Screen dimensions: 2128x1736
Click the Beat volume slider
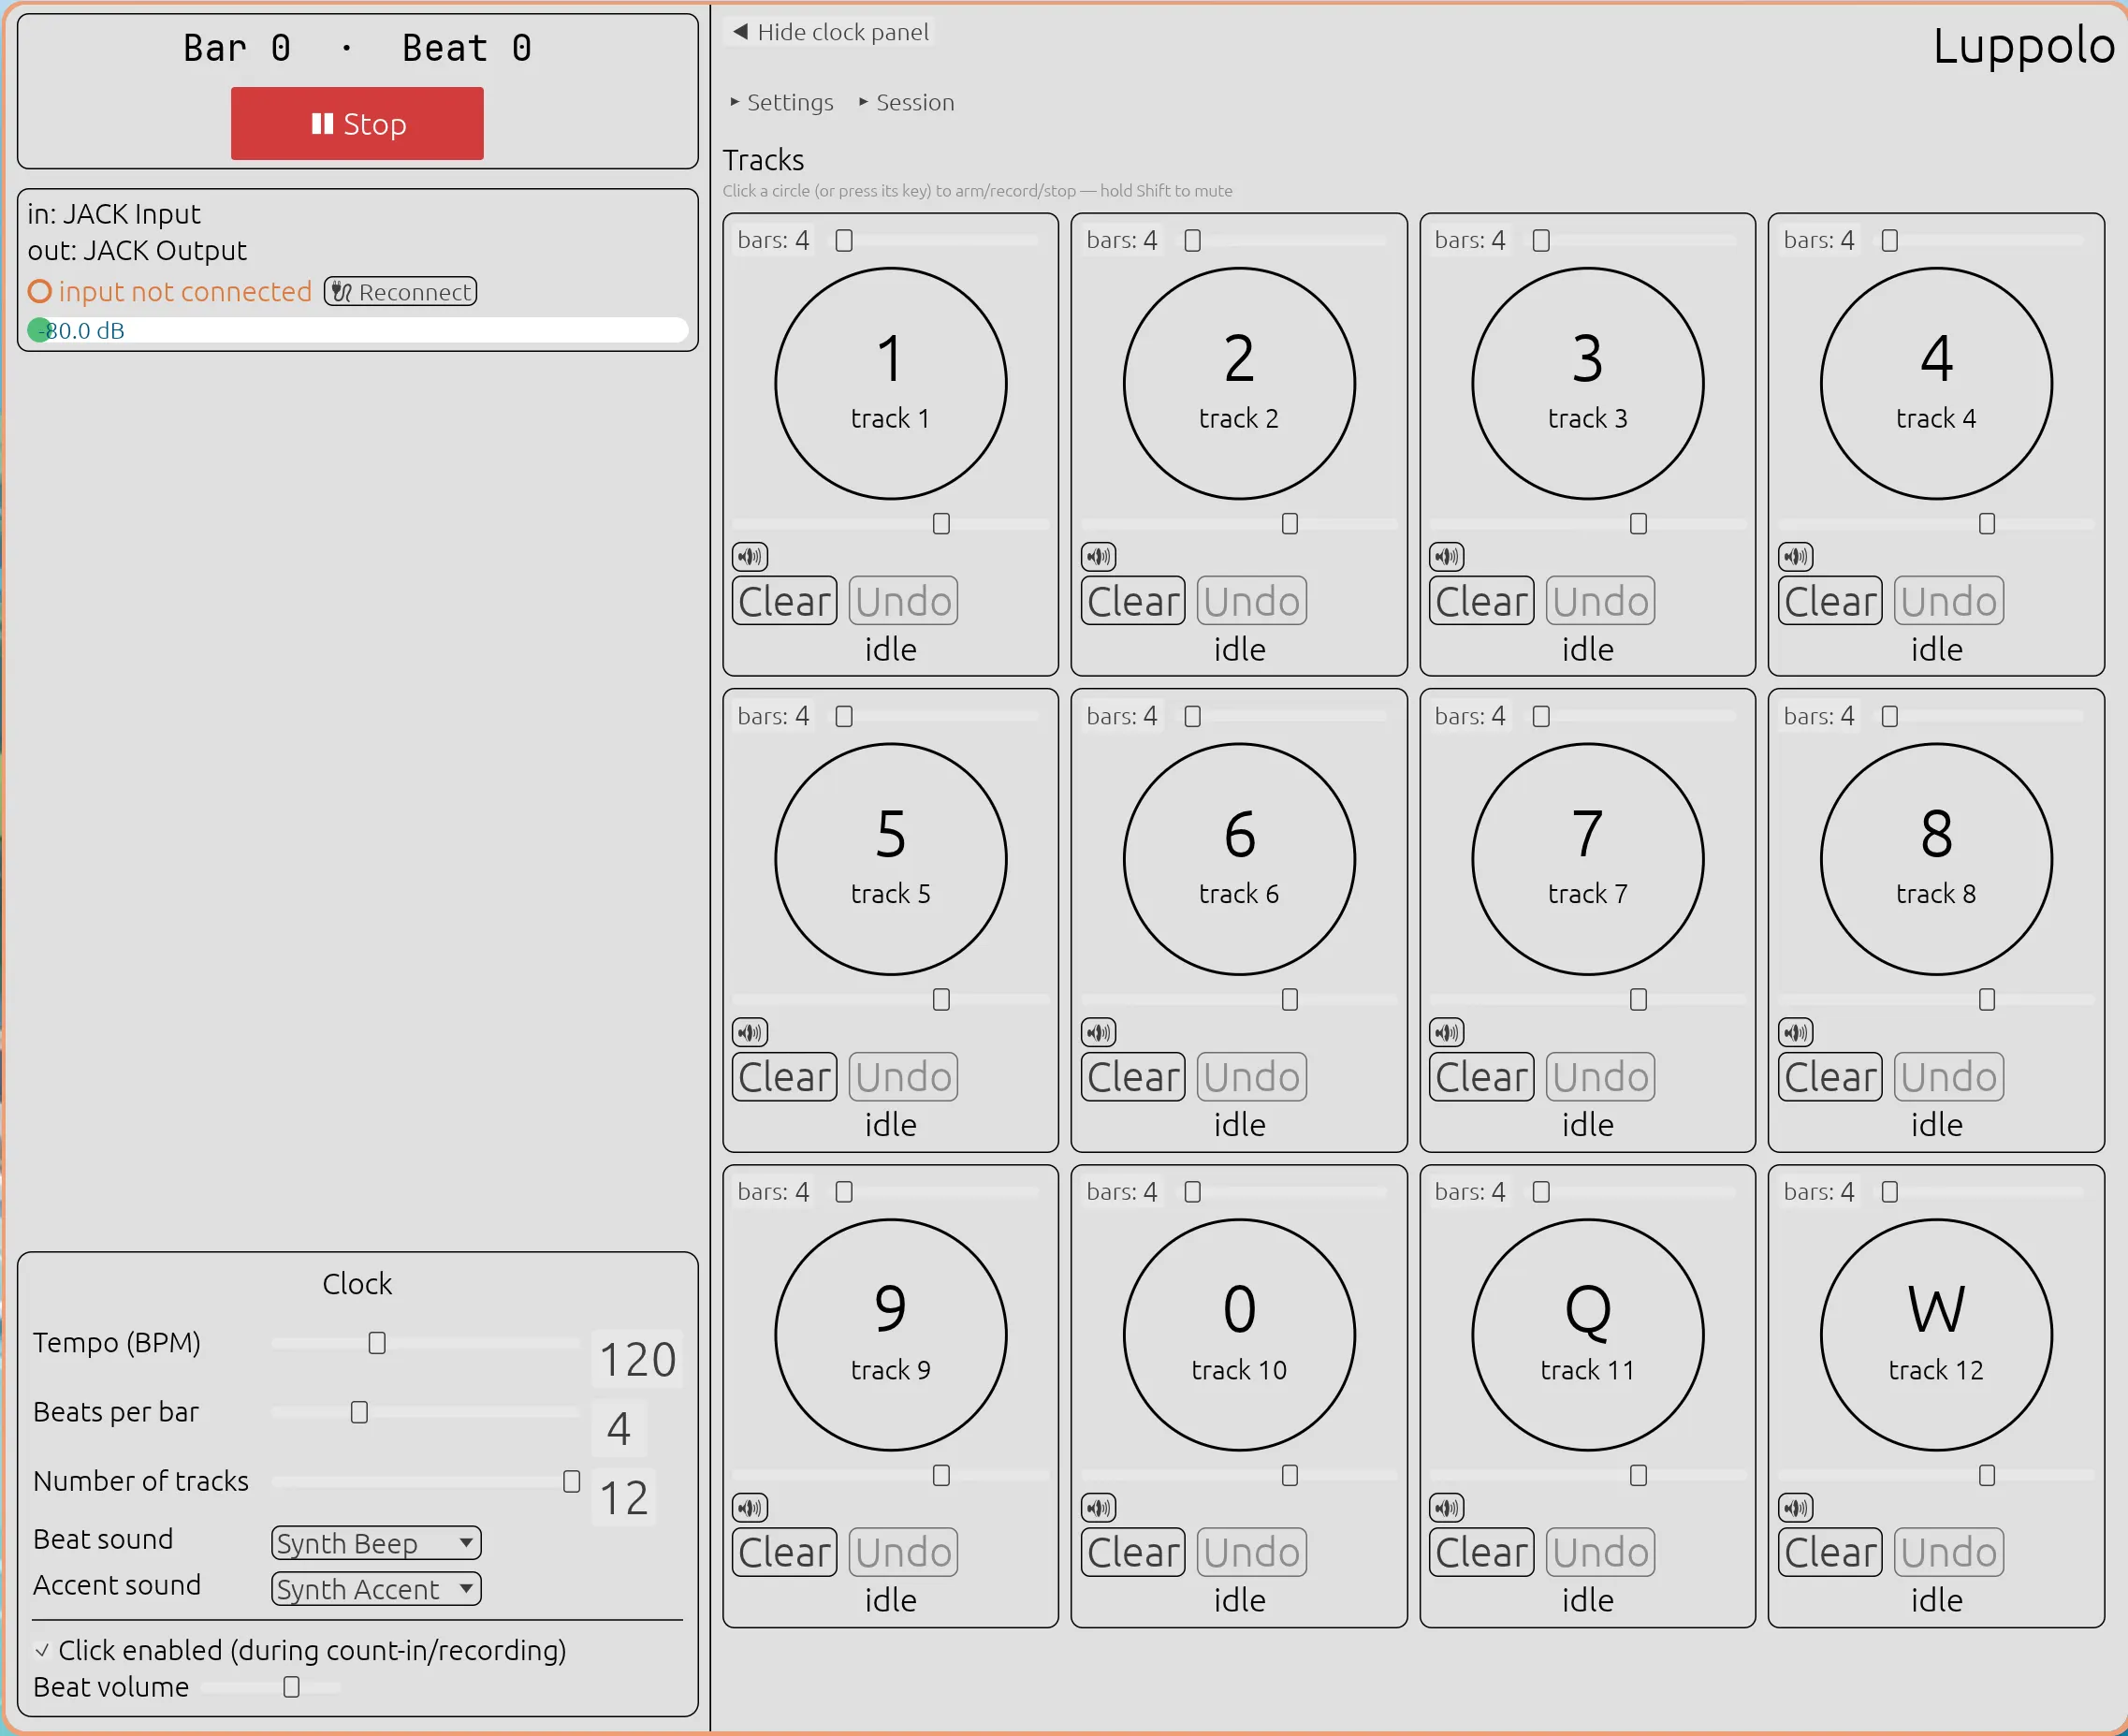pyautogui.click(x=271, y=1687)
